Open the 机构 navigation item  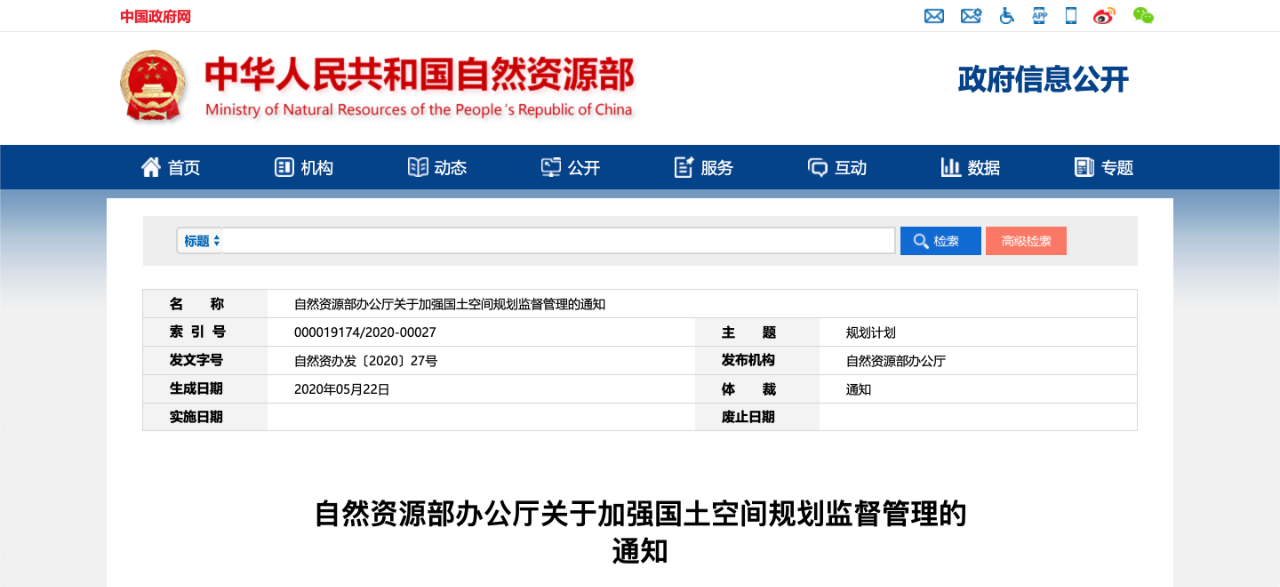tap(304, 167)
